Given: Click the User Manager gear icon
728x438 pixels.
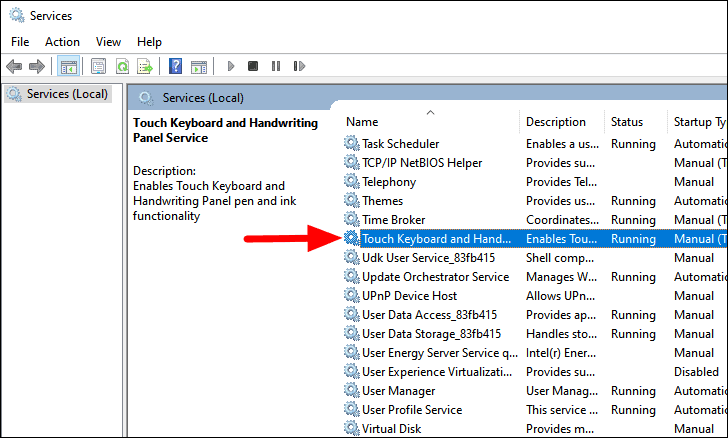Looking at the screenshot, I should point(351,391).
